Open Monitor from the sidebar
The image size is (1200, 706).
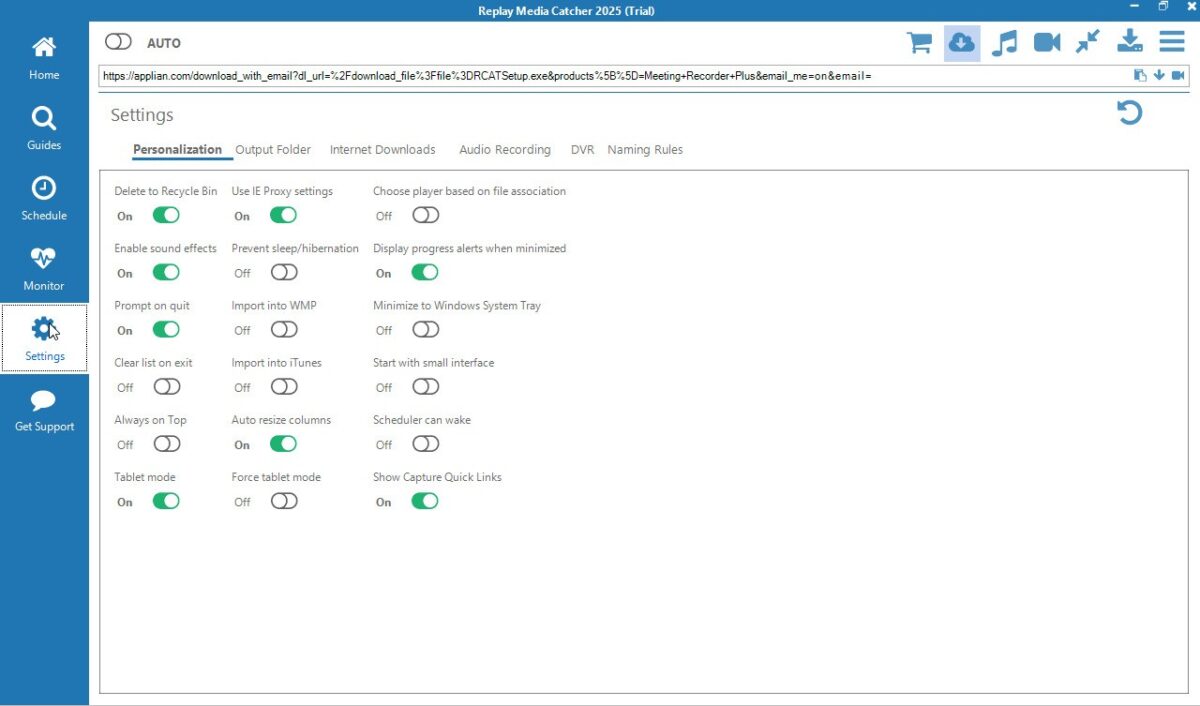click(44, 269)
